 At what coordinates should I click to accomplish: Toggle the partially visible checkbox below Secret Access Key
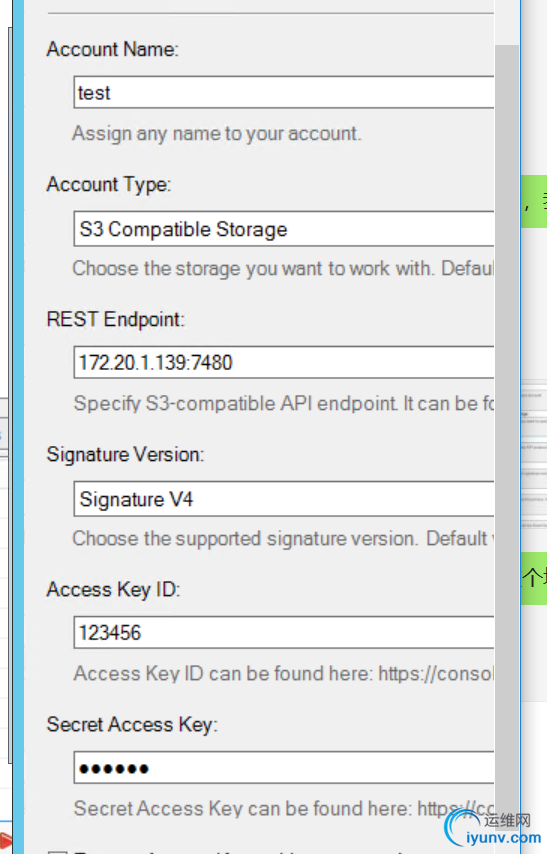point(58,851)
